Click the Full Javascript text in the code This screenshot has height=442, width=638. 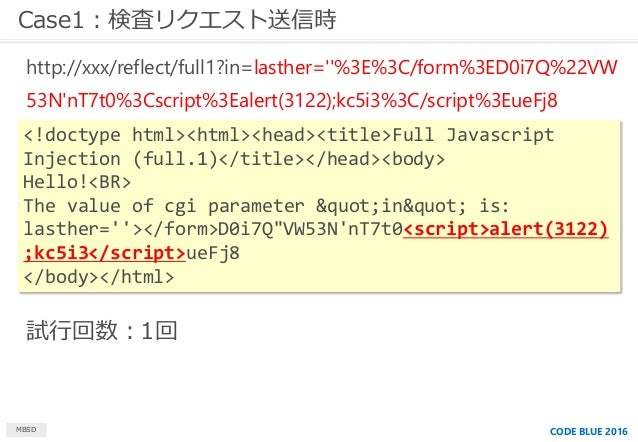474,135
